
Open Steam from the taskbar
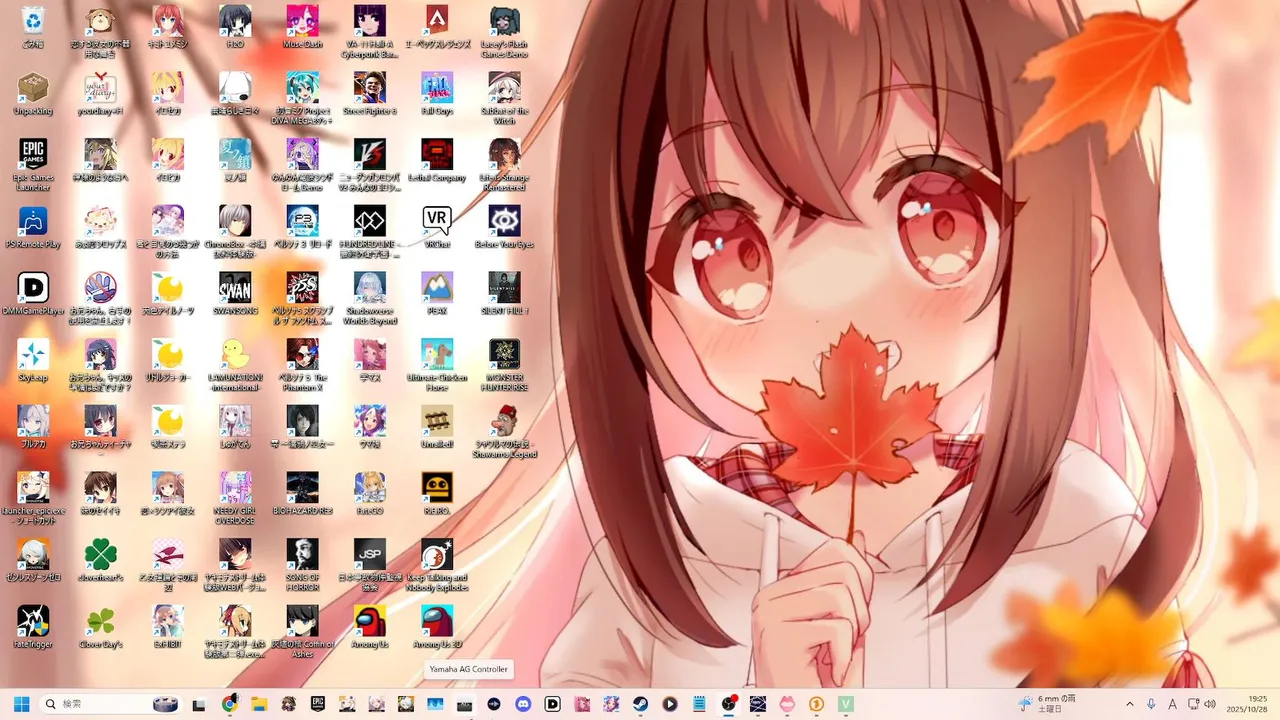coord(640,704)
